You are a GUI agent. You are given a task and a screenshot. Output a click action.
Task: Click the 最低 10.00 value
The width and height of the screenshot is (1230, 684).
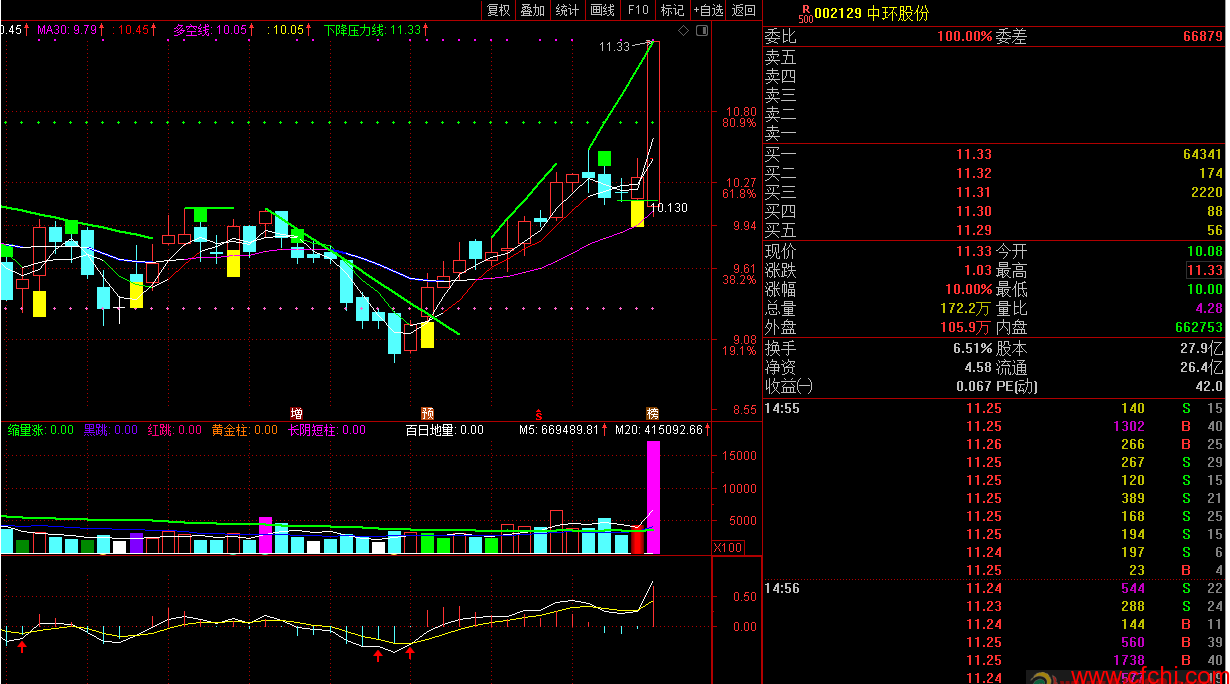1205,289
